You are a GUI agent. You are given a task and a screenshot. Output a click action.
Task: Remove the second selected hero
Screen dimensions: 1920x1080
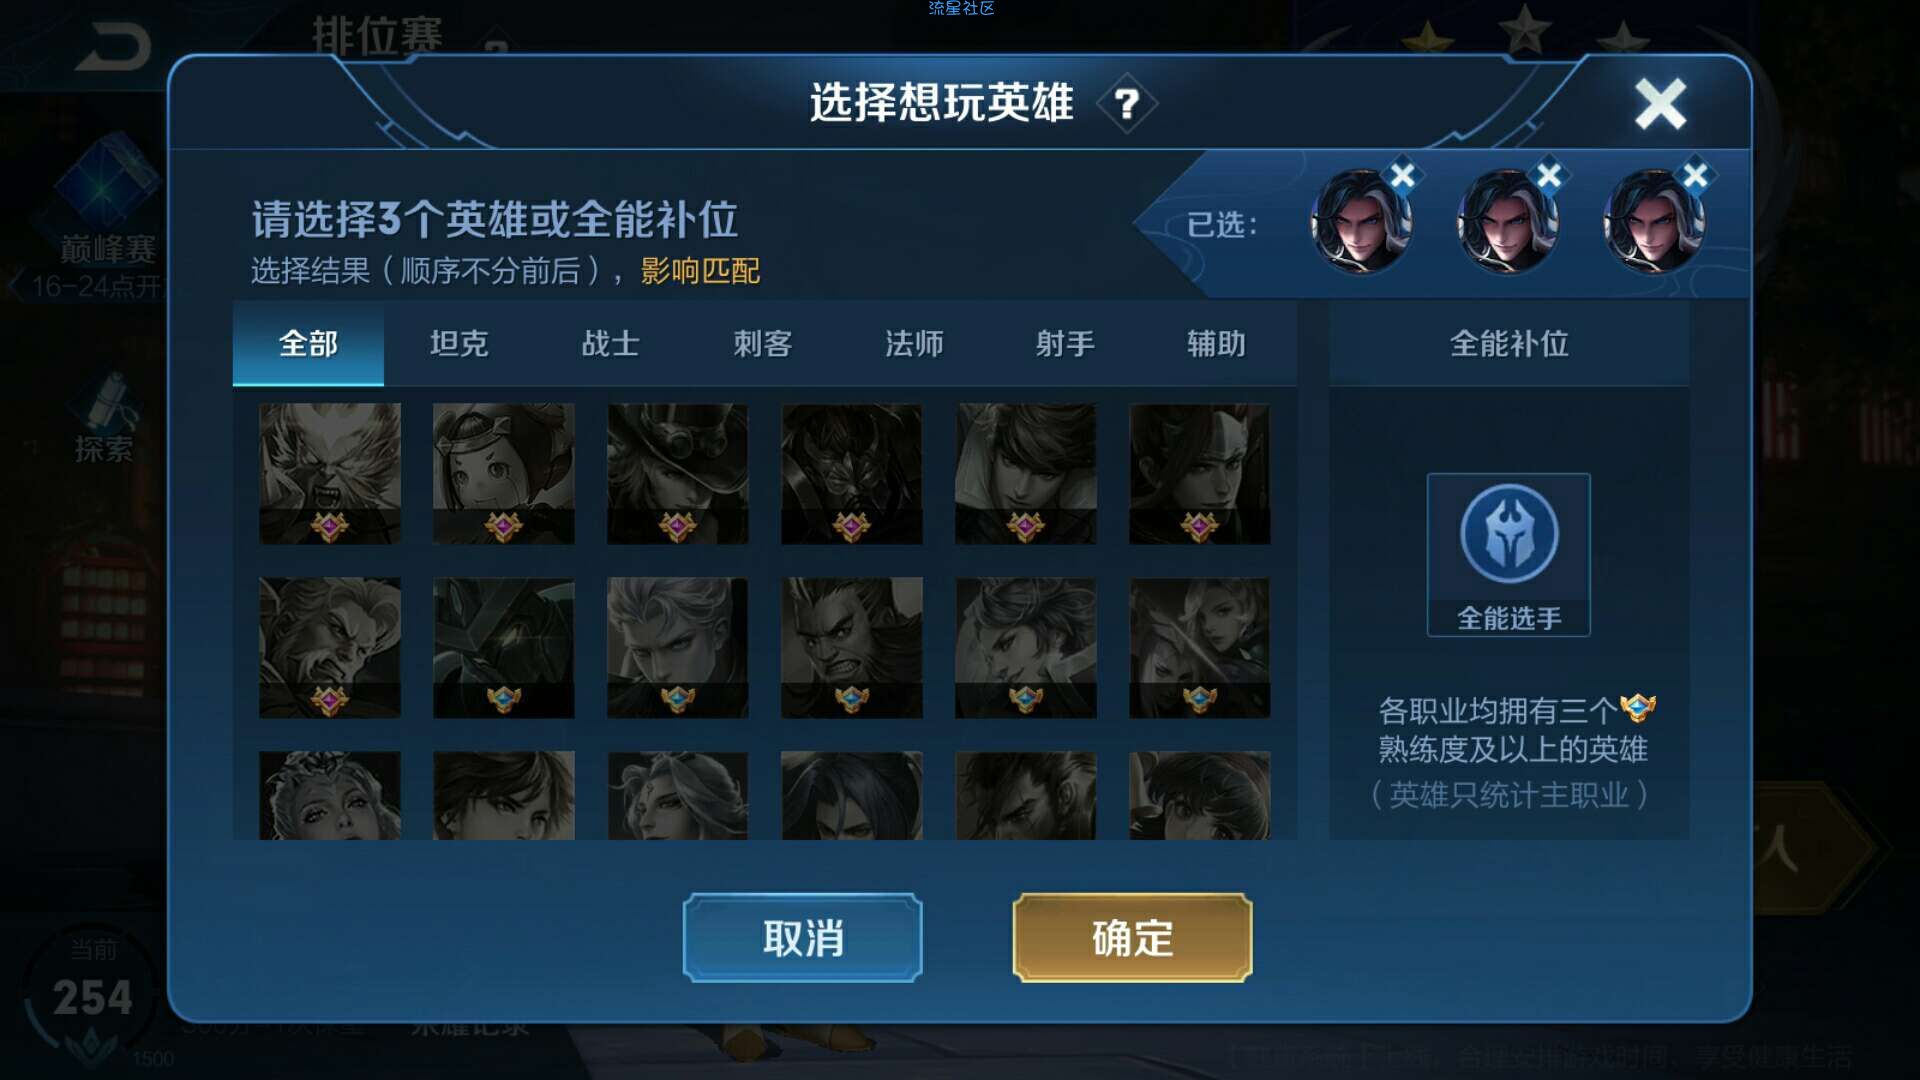pos(1548,176)
